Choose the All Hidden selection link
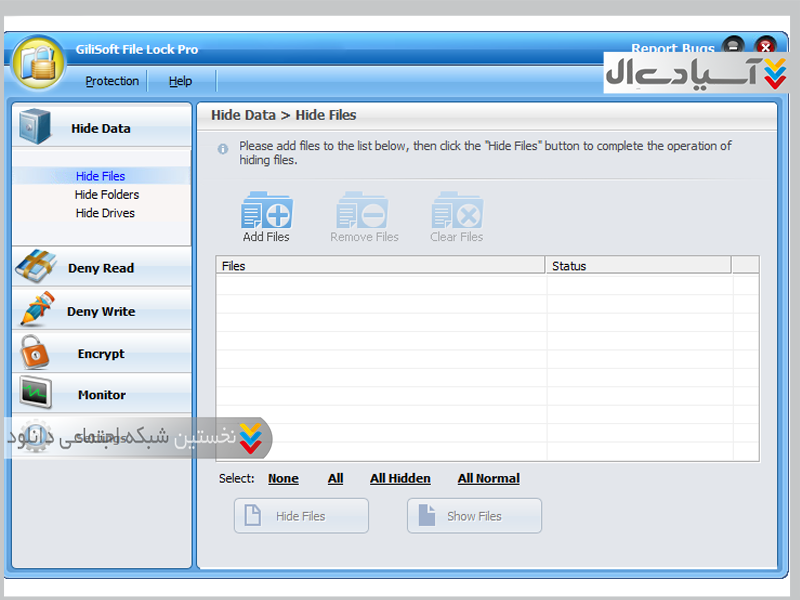Viewport: 800px width, 600px height. coord(400,479)
